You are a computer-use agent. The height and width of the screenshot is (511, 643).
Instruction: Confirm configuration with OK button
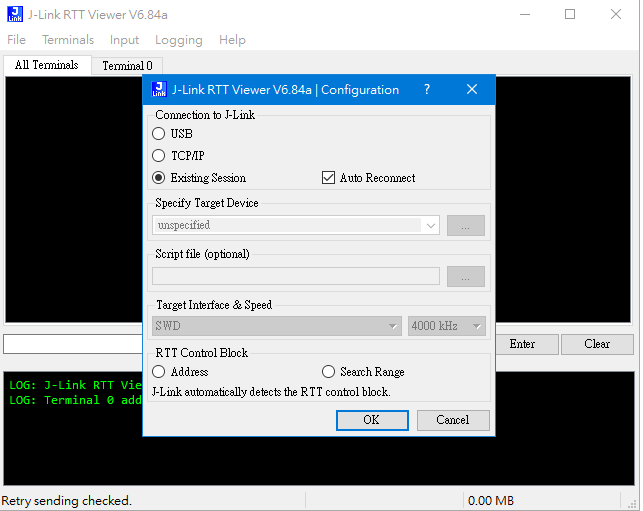click(372, 420)
